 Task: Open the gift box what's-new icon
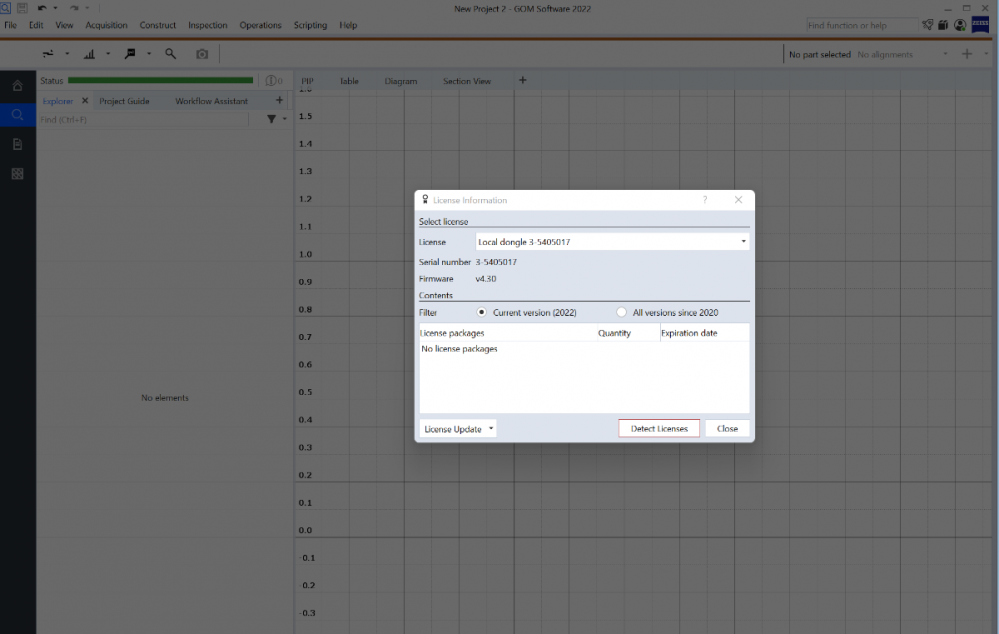coord(943,25)
